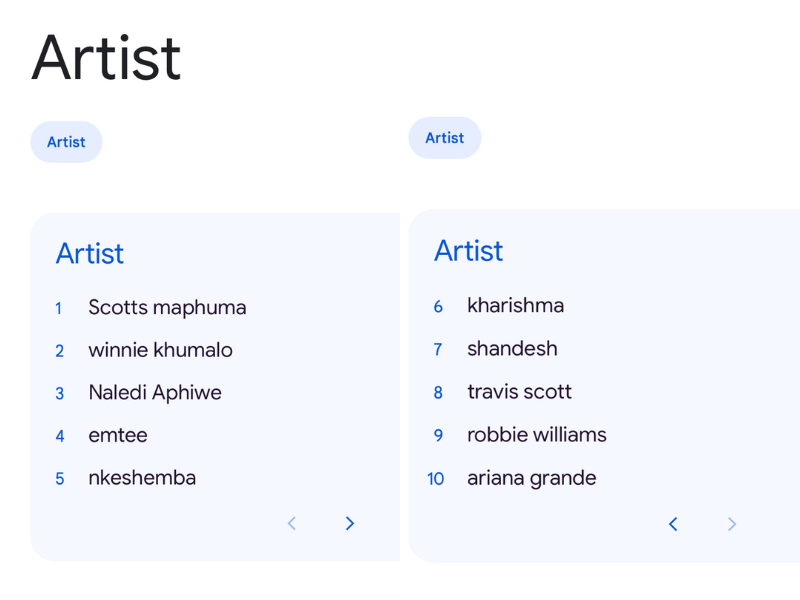Click the Artist page title
The height and width of the screenshot is (600, 800).
(x=105, y=57)
